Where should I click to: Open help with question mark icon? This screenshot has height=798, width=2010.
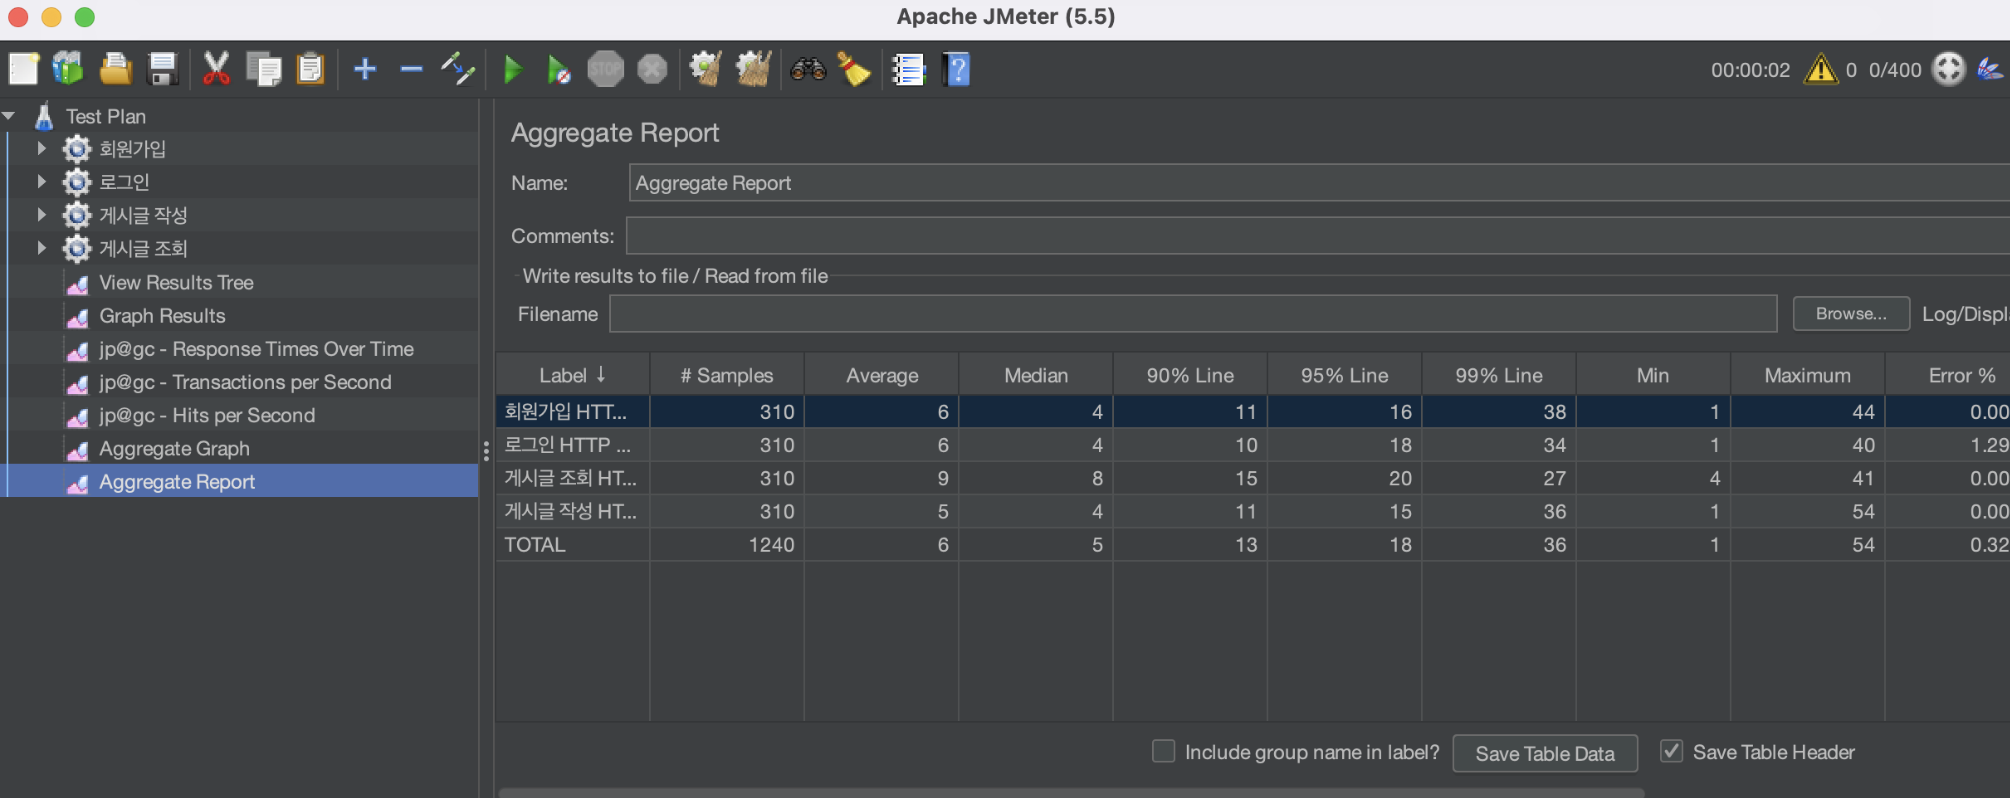[956, 69]
